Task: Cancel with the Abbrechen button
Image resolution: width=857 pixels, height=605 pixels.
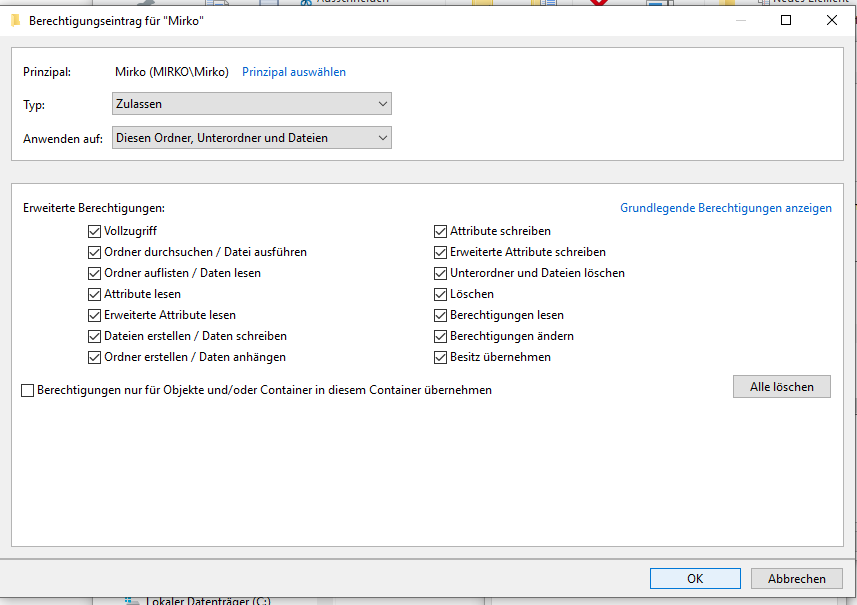Action: (796, 578)
